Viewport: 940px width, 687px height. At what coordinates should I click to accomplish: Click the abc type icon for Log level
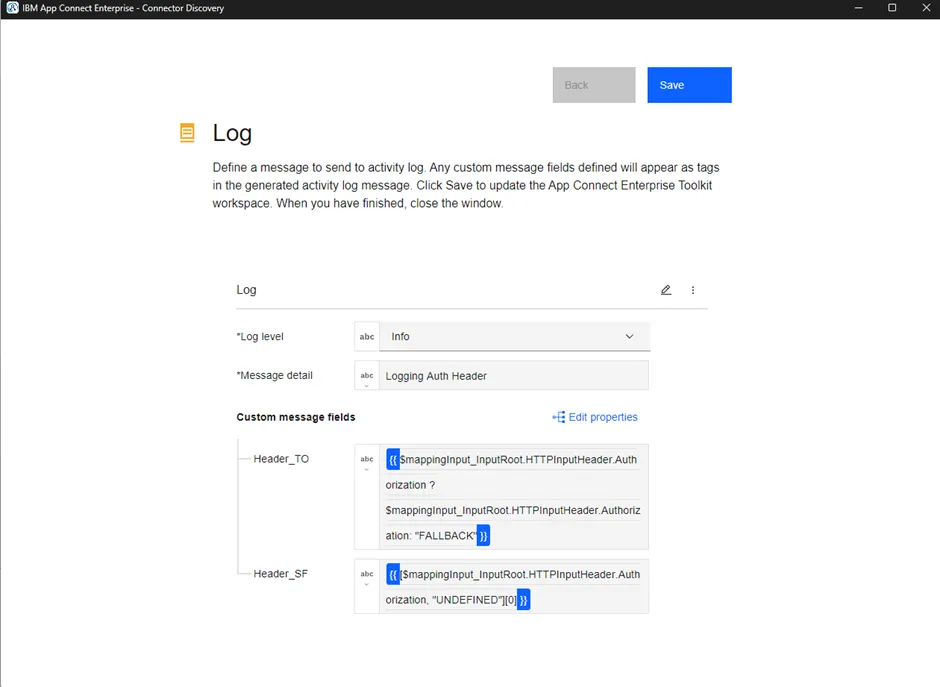coord(367,337)
